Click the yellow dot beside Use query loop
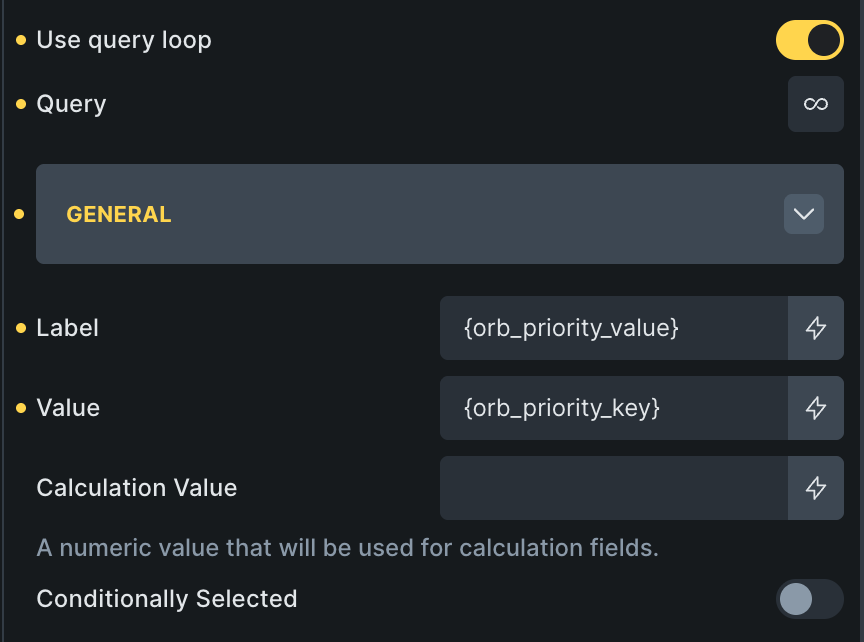The width and height of the screenshot is (864, 642). point(21,41)
